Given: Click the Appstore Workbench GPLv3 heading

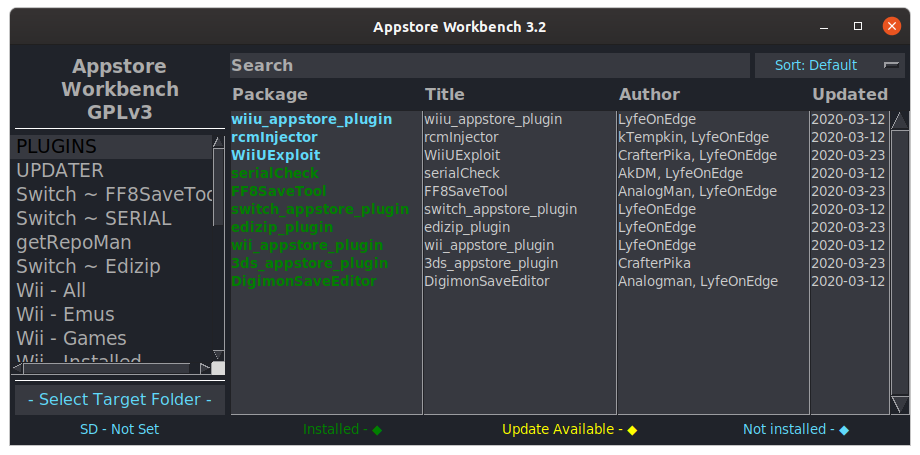Looking at the screenshot, I should (120, 89).
